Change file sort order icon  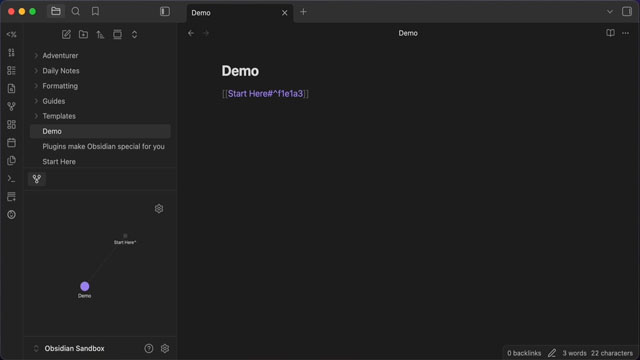coord(100,35)
